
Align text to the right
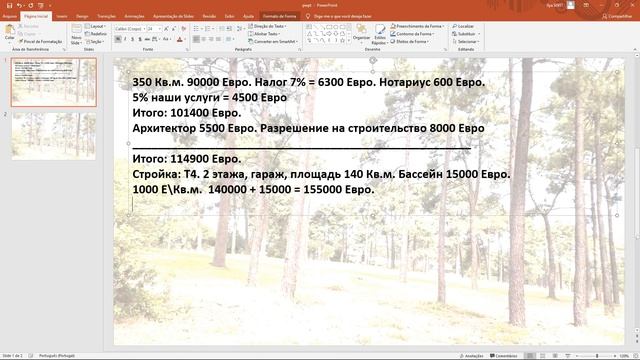tap(211, 39)
